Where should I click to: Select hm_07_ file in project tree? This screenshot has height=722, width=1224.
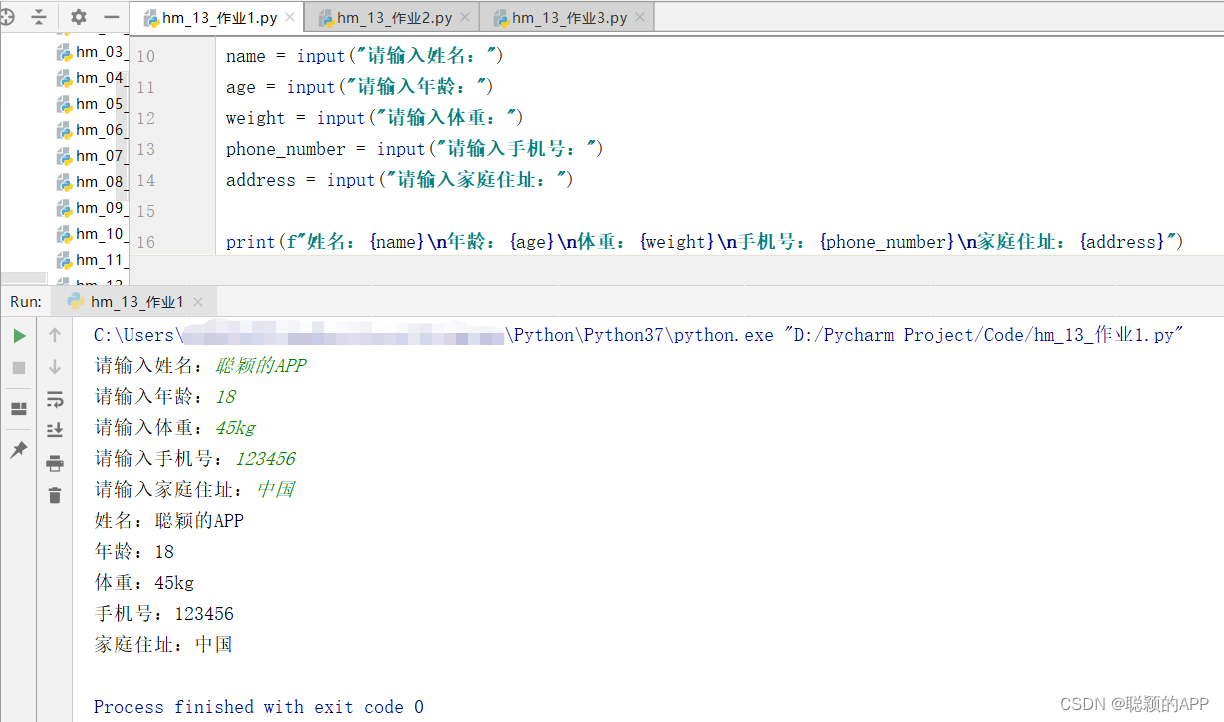(x=91, y=156)
